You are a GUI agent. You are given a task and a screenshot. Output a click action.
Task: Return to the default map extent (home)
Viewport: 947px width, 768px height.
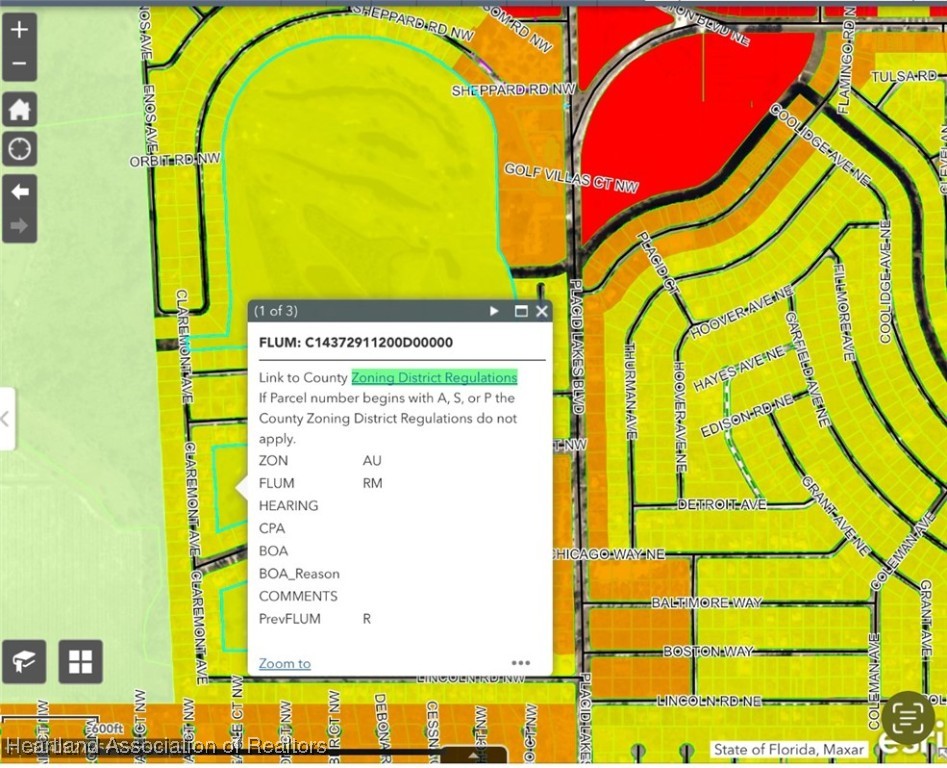click(x=20, y=109)
